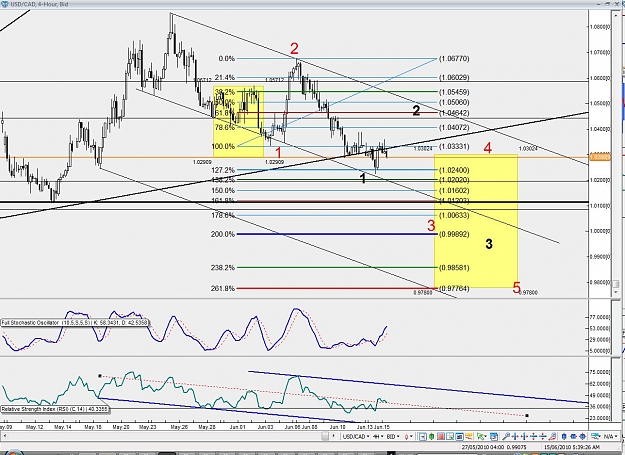The image size is (625, 455).
Task: Click the middle blue candle shape icon
Action: pyautogui.click(x=574, y=437)
